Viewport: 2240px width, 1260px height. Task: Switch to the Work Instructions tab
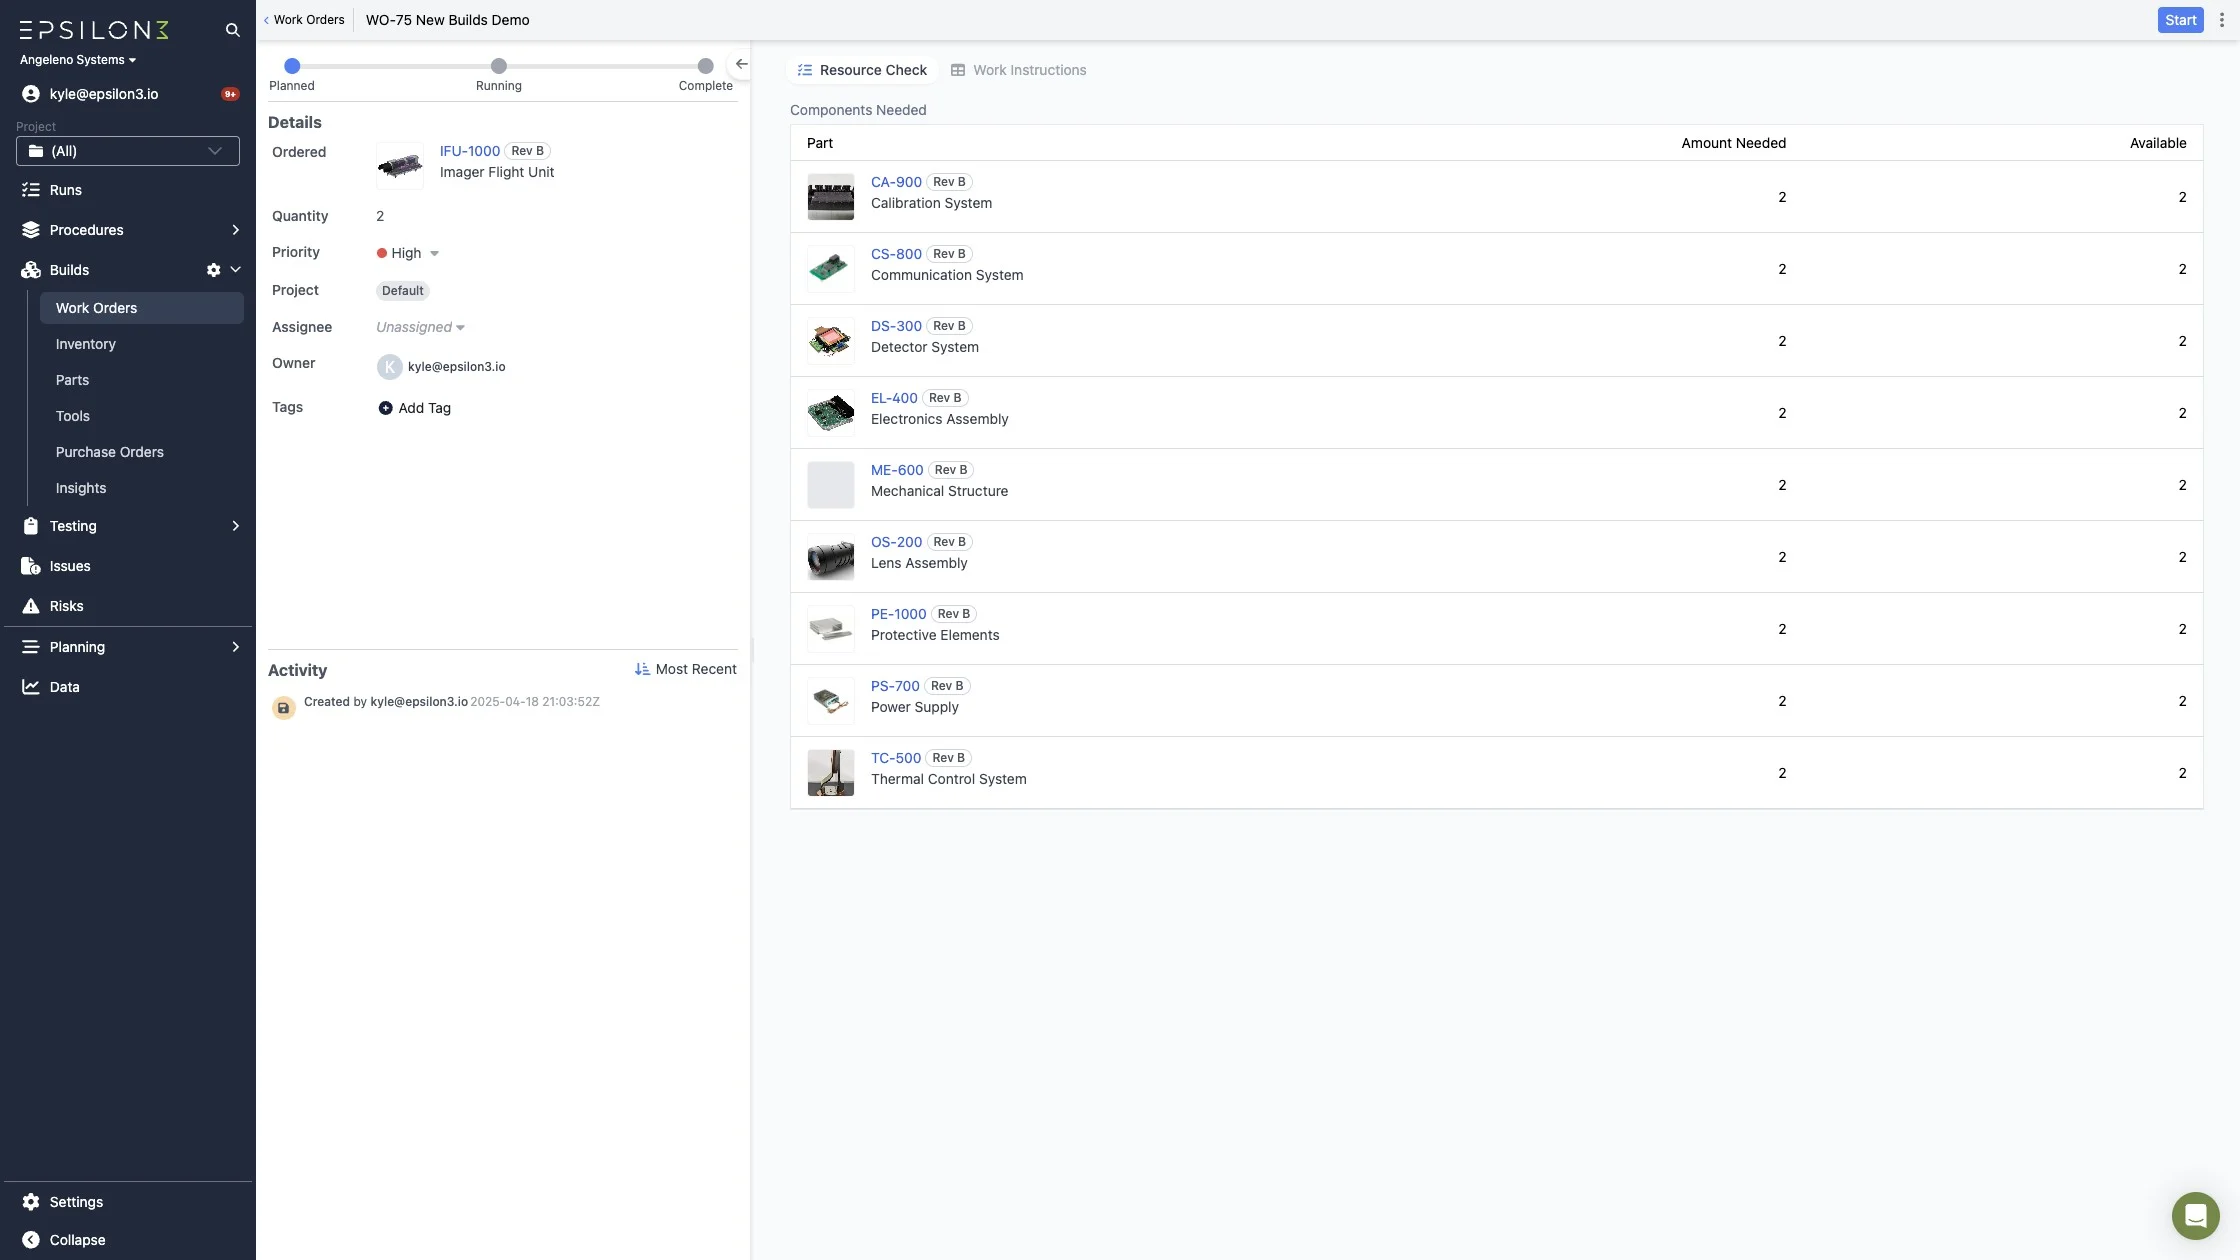pyautogui.click(x=1018, y=70)
